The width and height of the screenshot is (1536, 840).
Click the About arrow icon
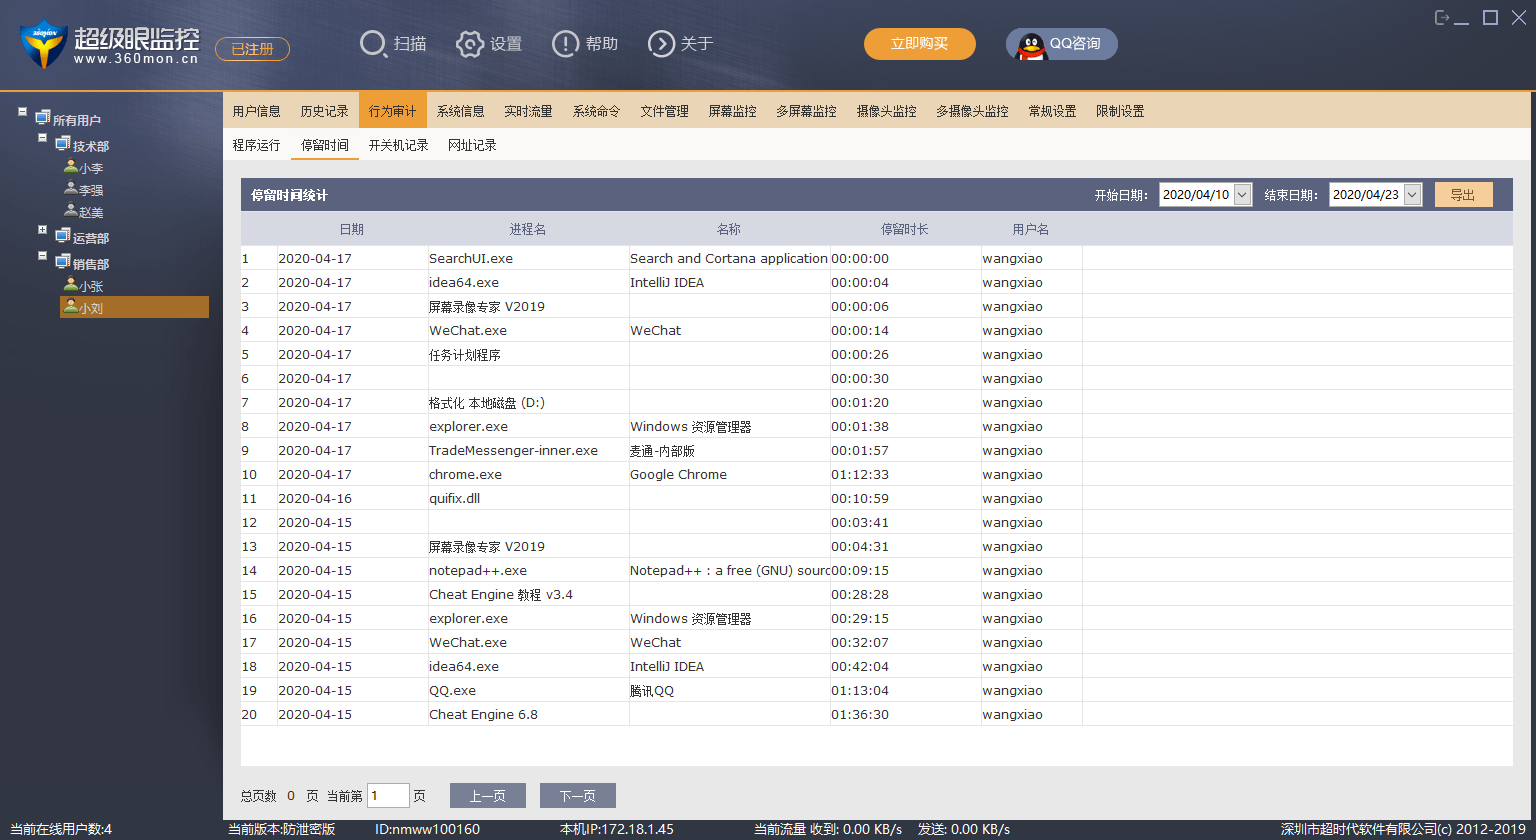[x=661, y=44]
